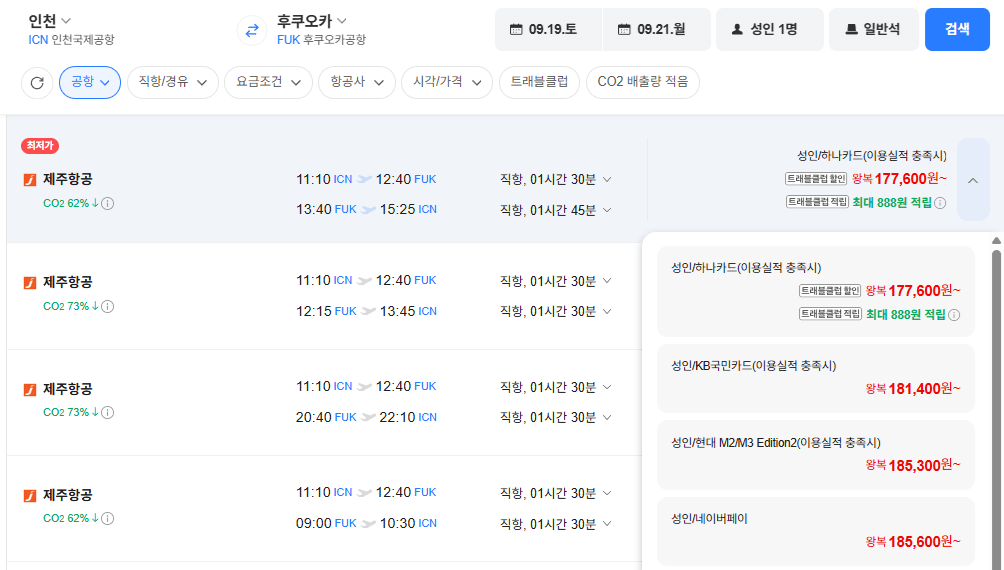Expand 09:00 FUK return flight details
The width and height of the screenshot is (1004, 570).
click(607, 524)
